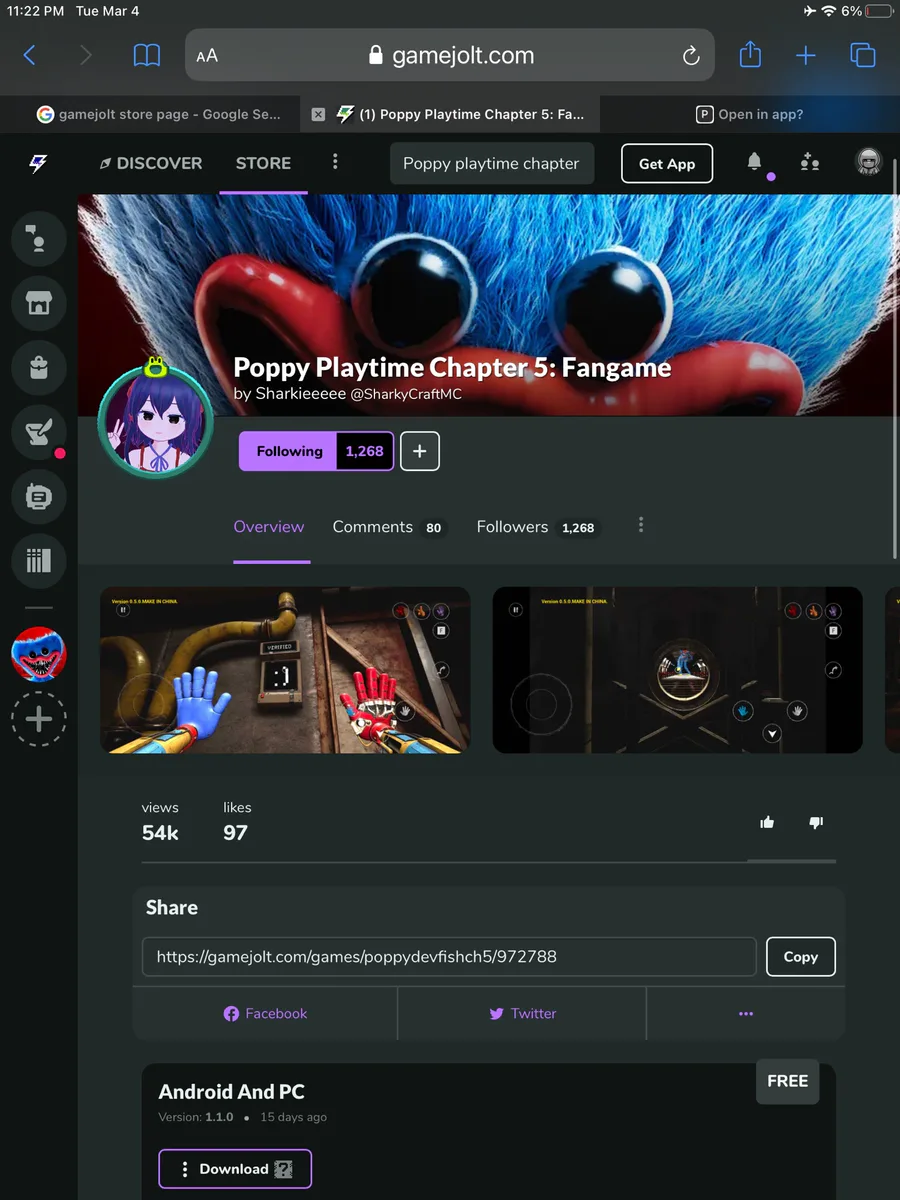Open more share options ellipsis
The width and height of the screenshot is (900, 1200).
coord(746,1013)
